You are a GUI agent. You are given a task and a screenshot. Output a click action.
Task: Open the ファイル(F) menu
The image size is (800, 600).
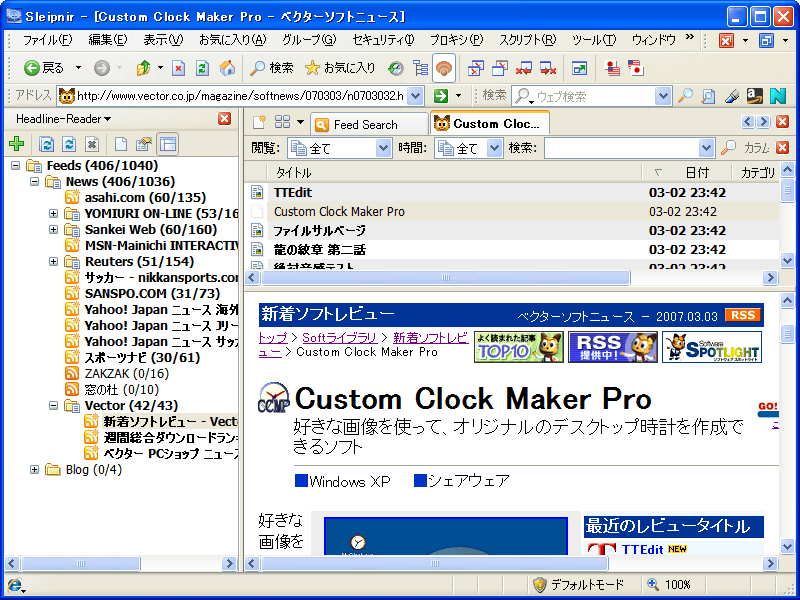[x=47, y=40]
